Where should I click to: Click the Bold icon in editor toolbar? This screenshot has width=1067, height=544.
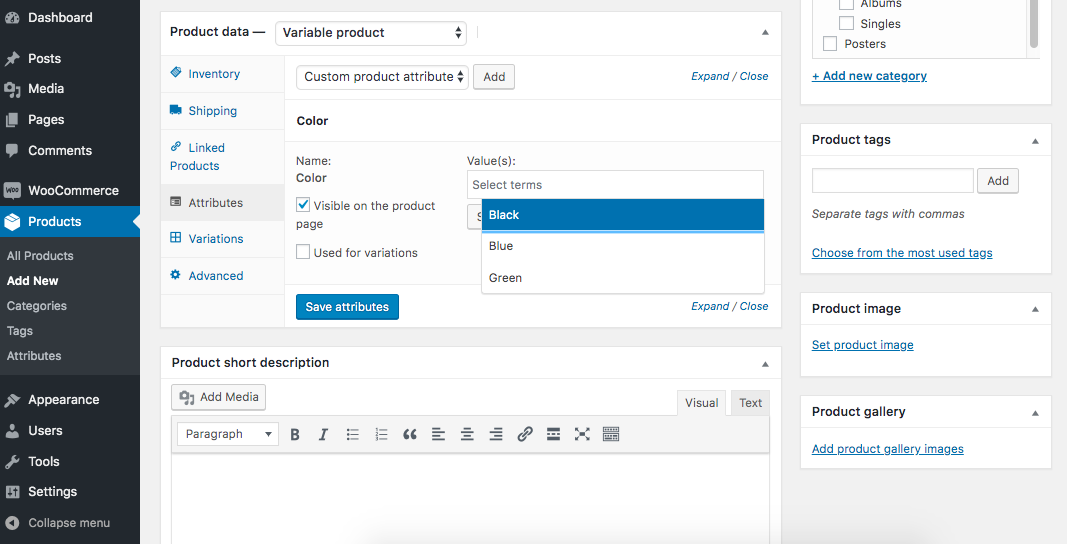[295, 434]
